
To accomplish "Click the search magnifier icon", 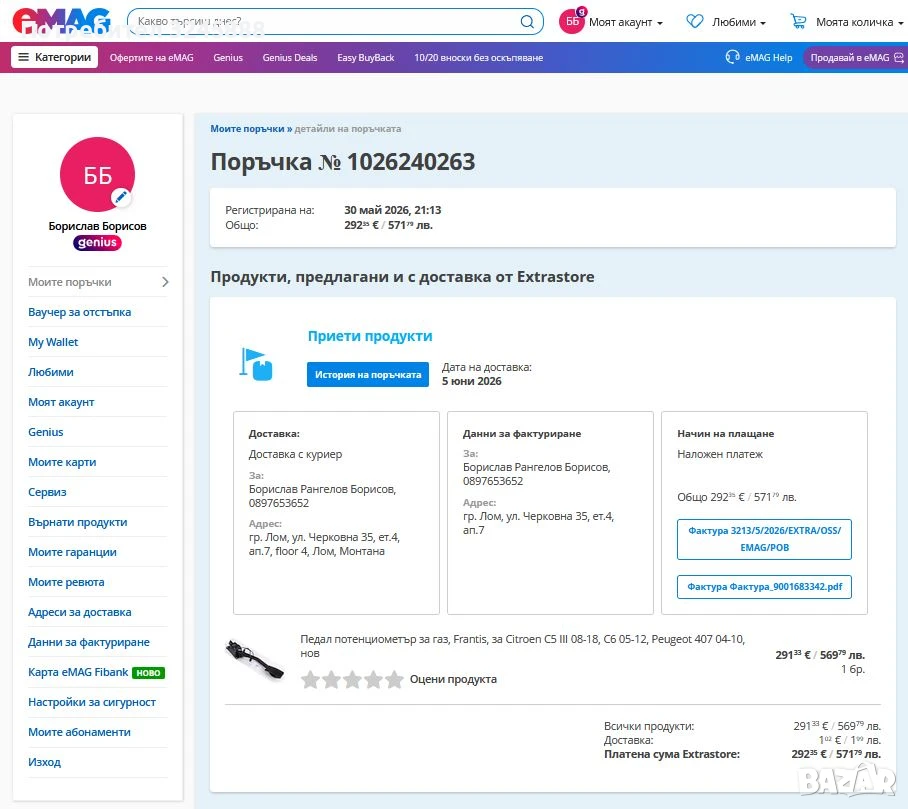I will coord(527,22).
